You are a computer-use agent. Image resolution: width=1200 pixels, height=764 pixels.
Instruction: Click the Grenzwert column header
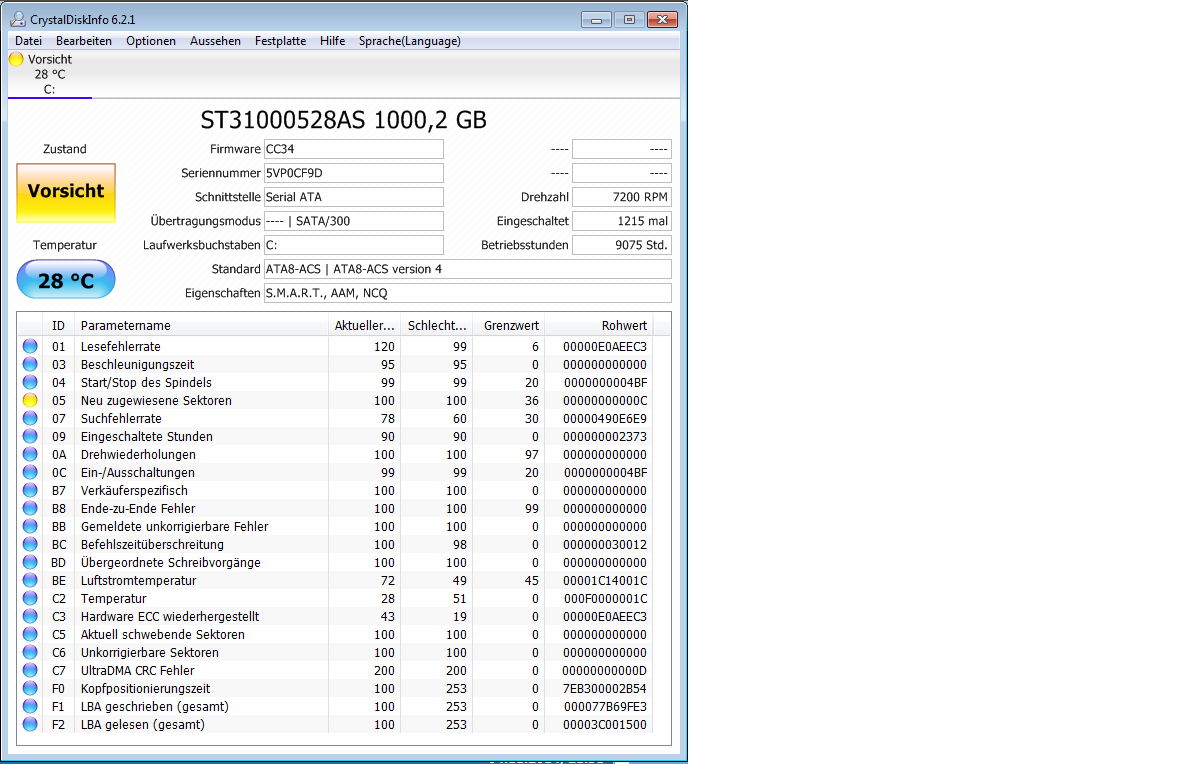click(508, 325)
